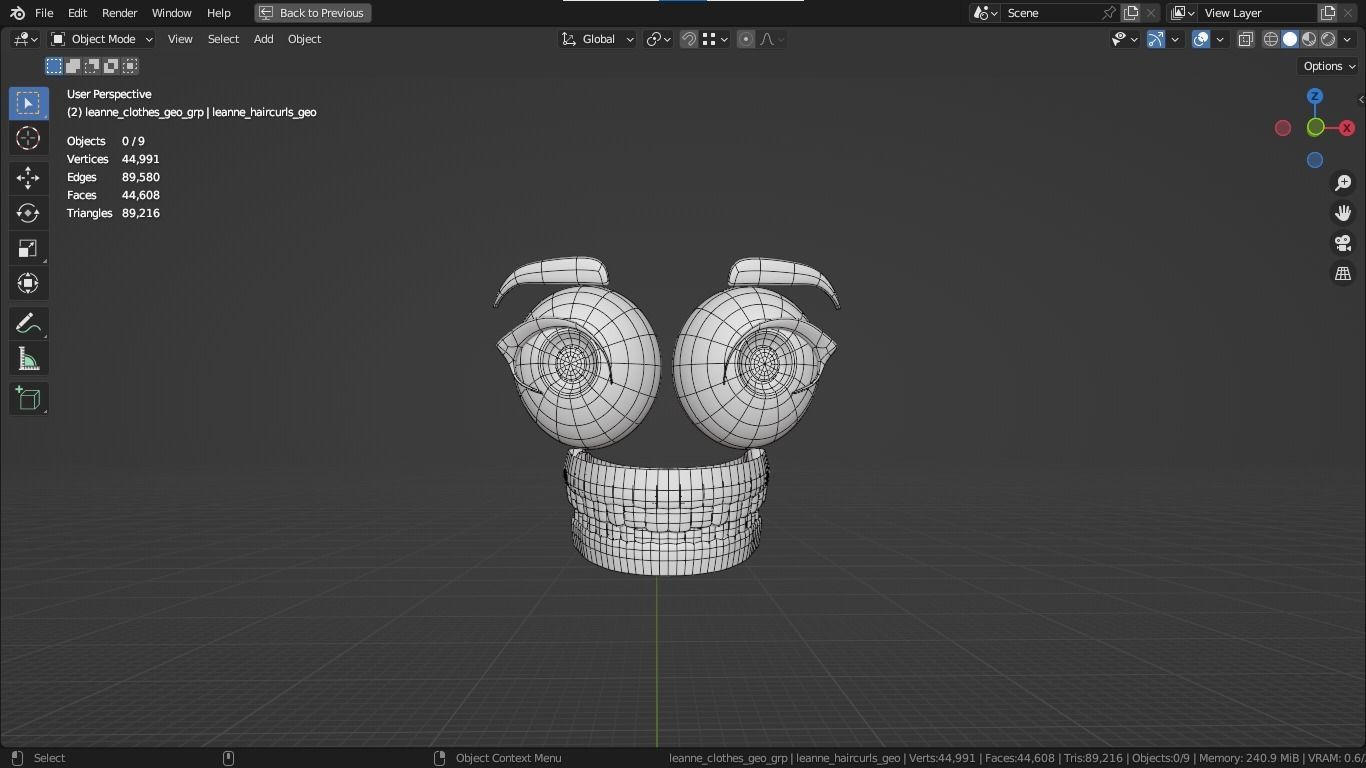This screenshot has width=1366, height=768.
Task: Toggle camera view icon
Action: (x=1343, y=243)
